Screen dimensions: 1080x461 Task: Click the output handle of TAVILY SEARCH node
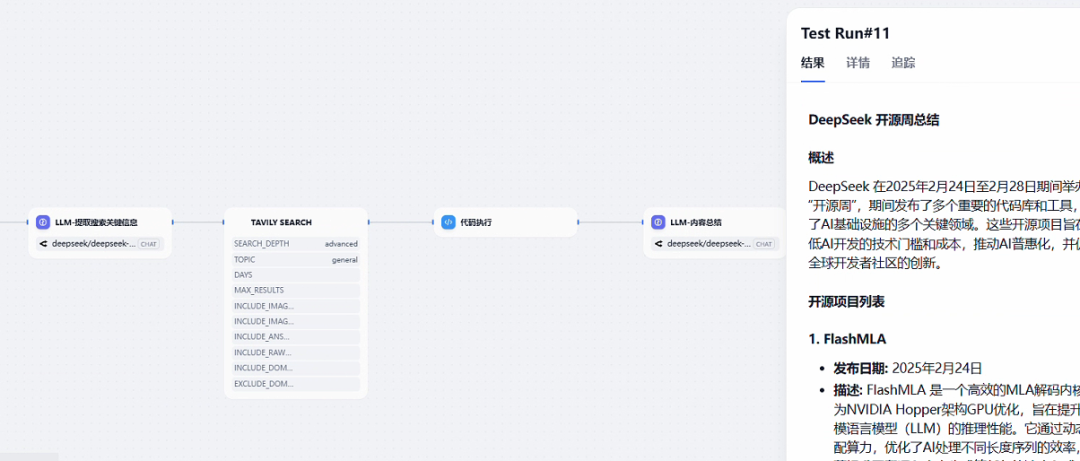point(368,222)
